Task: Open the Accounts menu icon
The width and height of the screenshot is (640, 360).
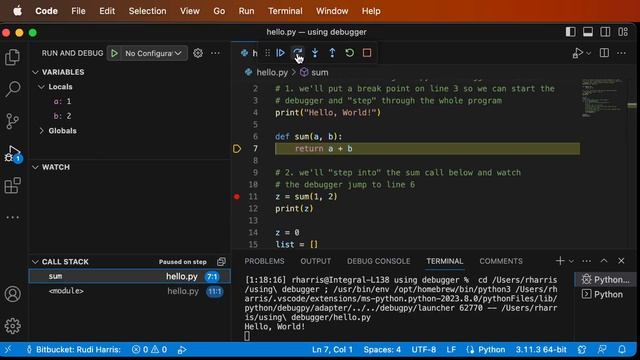Action: [12, 294]
